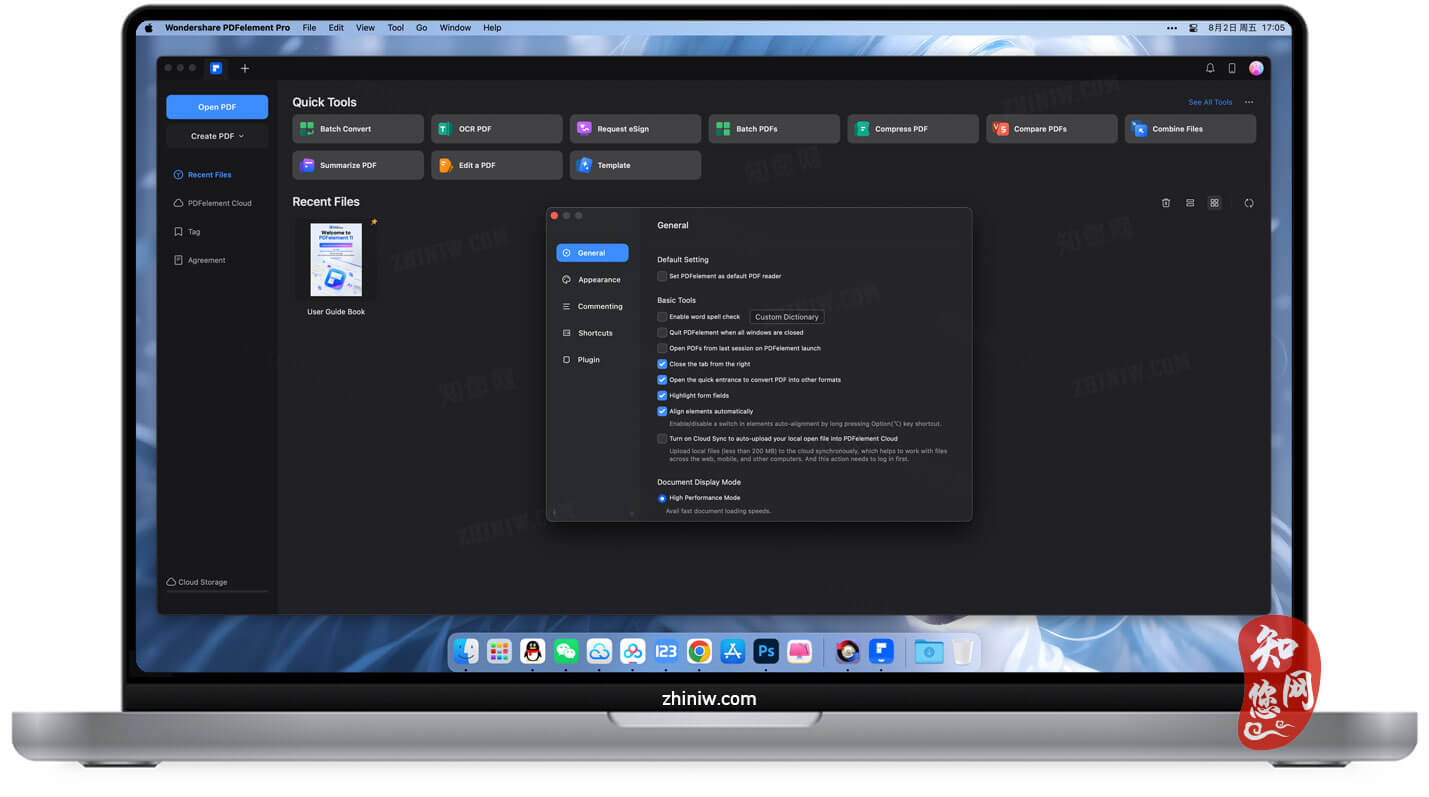
Task: Click the PDFelement home tab icon
Action: pos(216,68)
